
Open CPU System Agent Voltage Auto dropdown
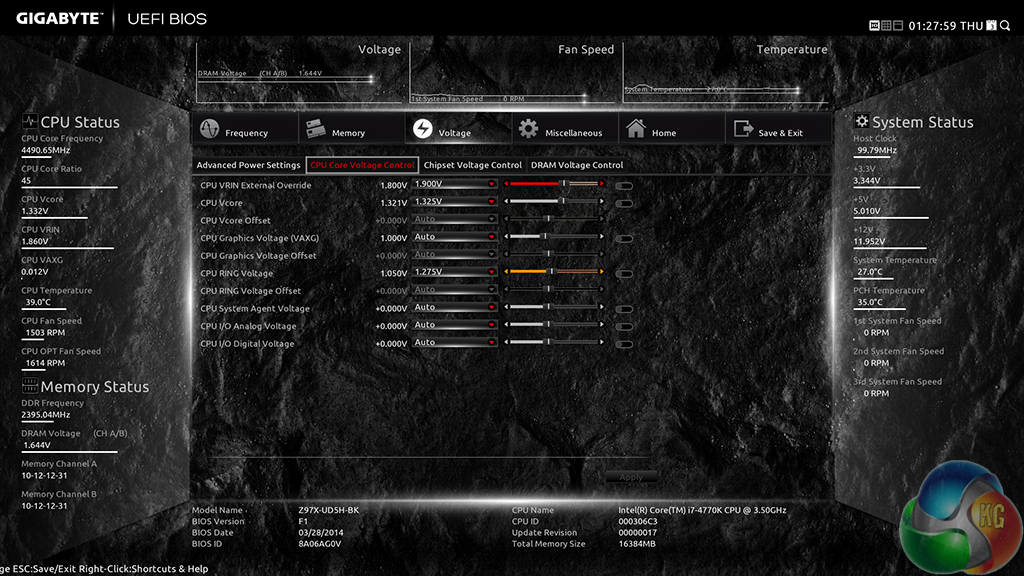pos(455,307)
